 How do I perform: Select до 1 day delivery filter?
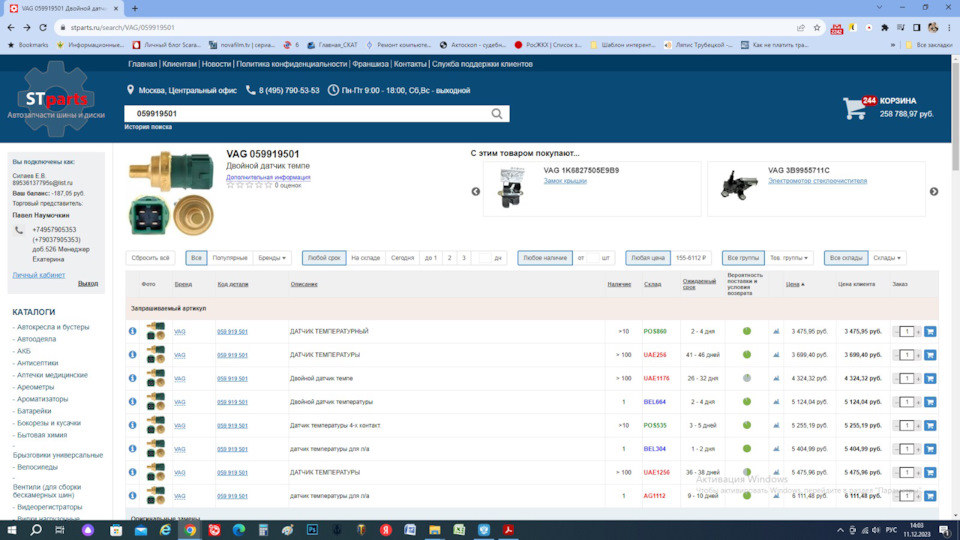(431, 258)
